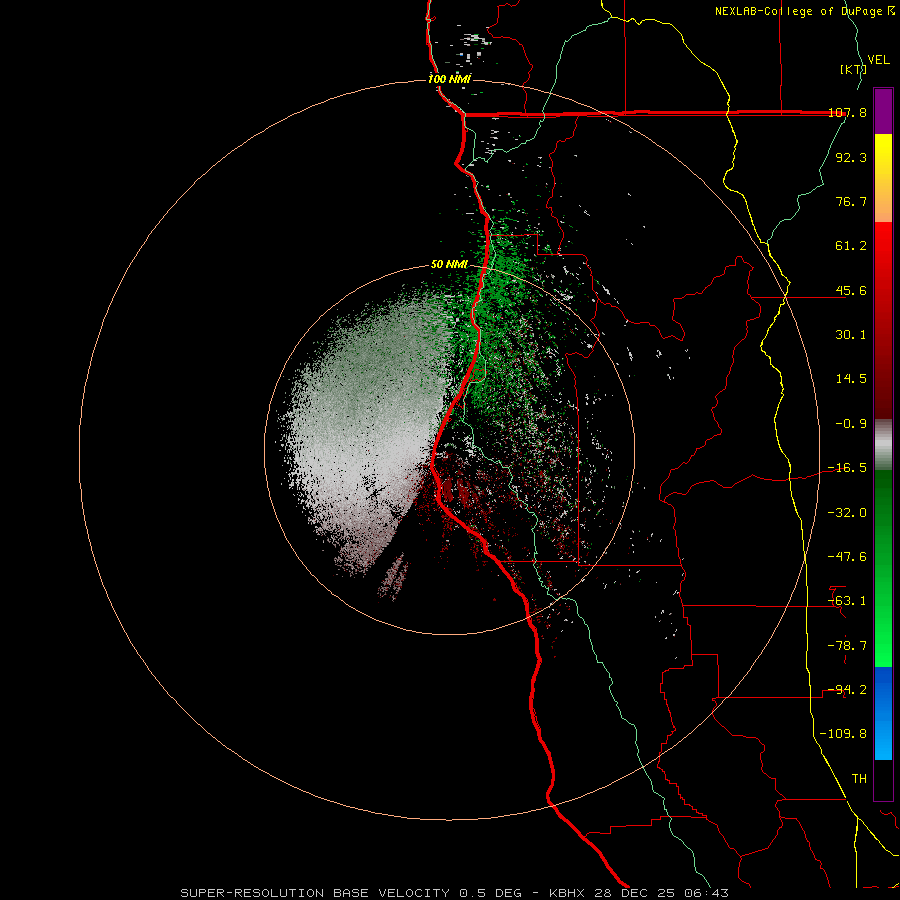Click the yellow-orange segment of velocity color bar

click(883, 178)
